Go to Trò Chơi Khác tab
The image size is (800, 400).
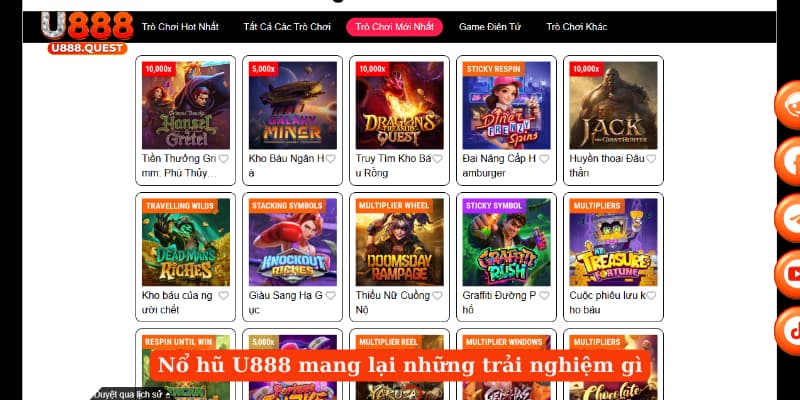tap(577, 27)
